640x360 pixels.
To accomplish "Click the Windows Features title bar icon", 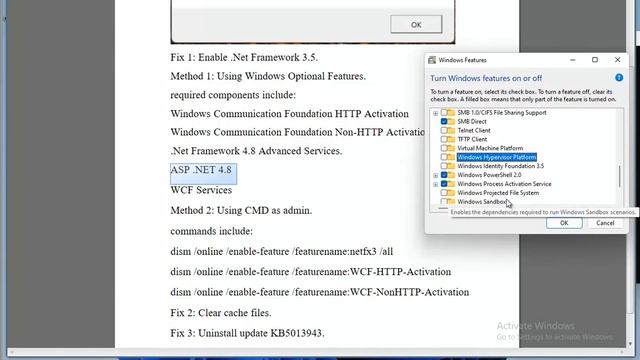I will [432, 60].
